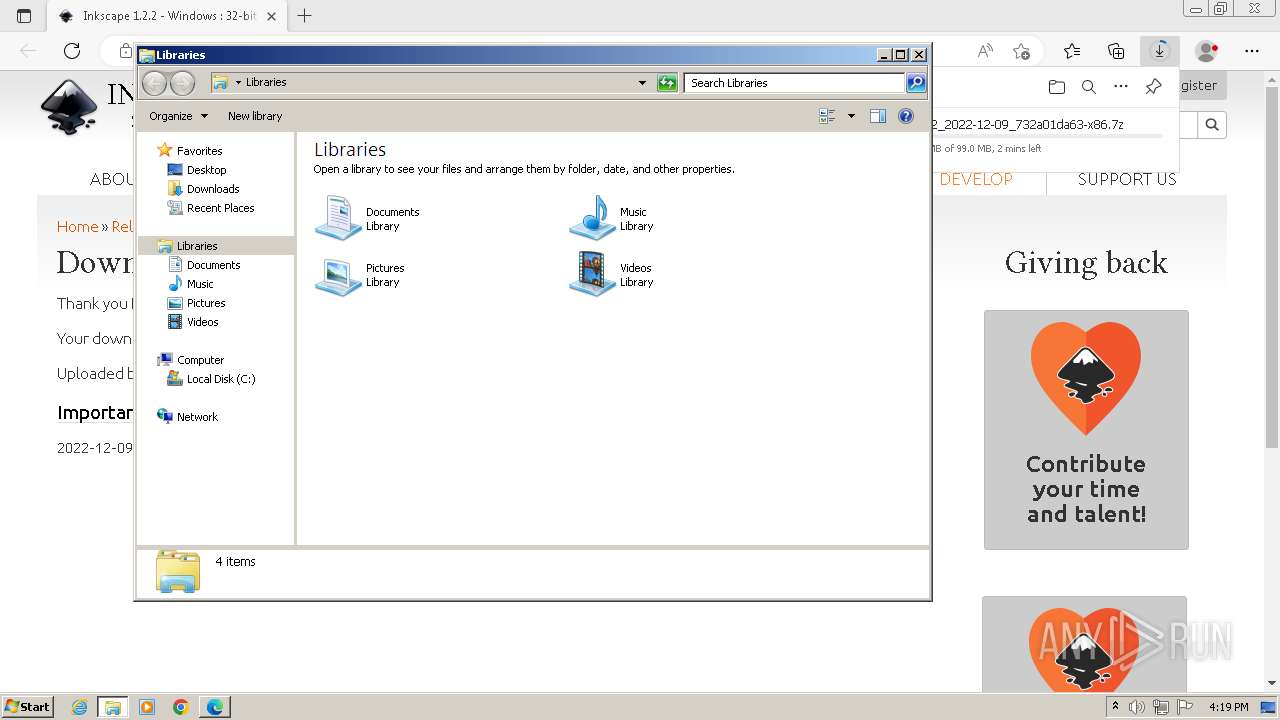Launch Internet Explorer from taskbar
Screen dimensions: 1280x720
[79, 707]
